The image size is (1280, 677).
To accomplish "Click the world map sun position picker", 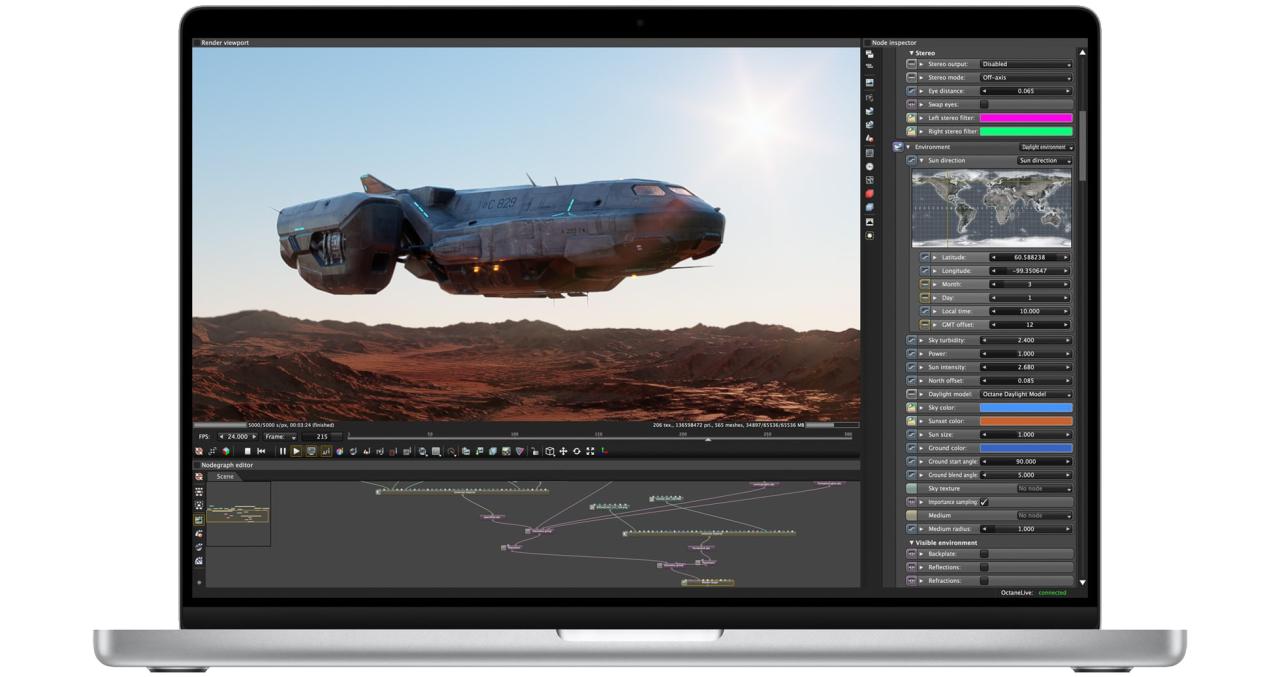I will [x=991, y=208].
